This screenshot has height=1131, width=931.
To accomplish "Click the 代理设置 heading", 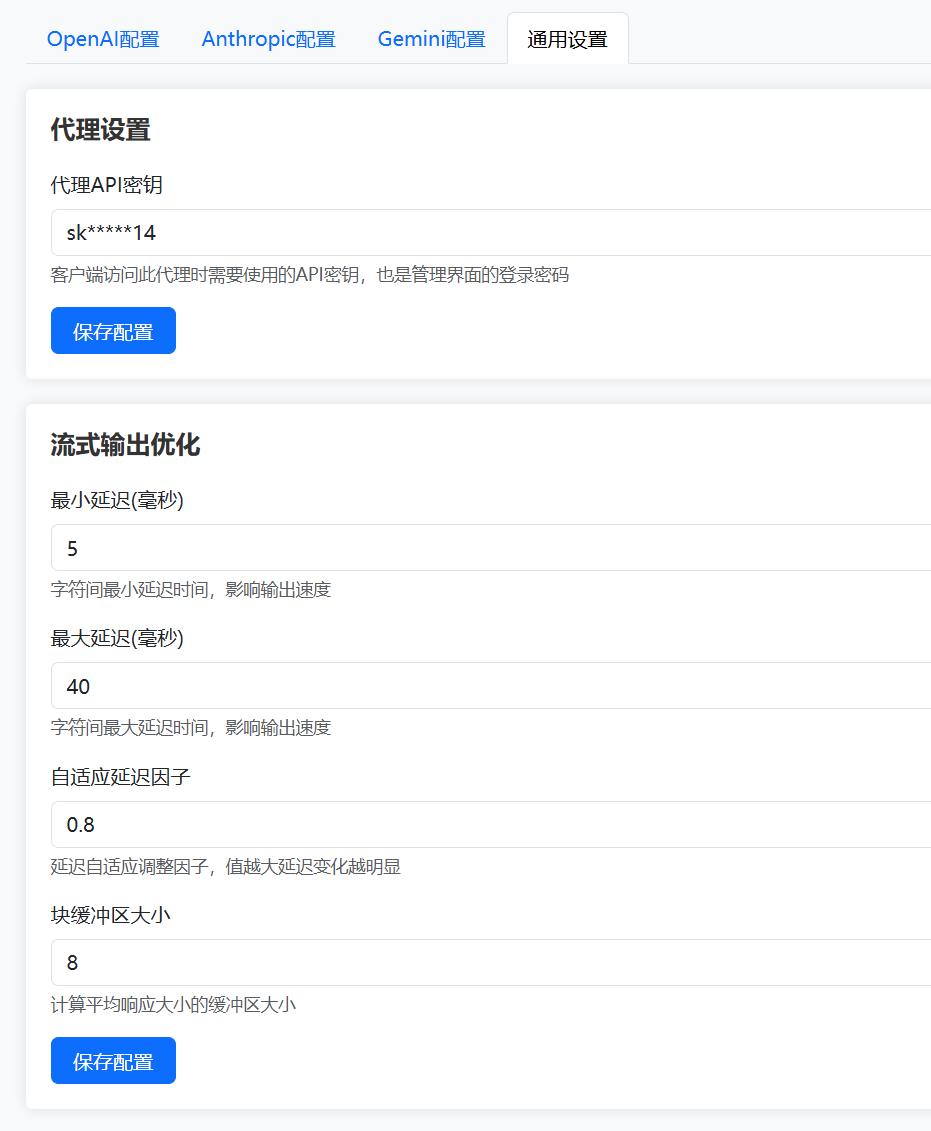I will pos(100,130).
